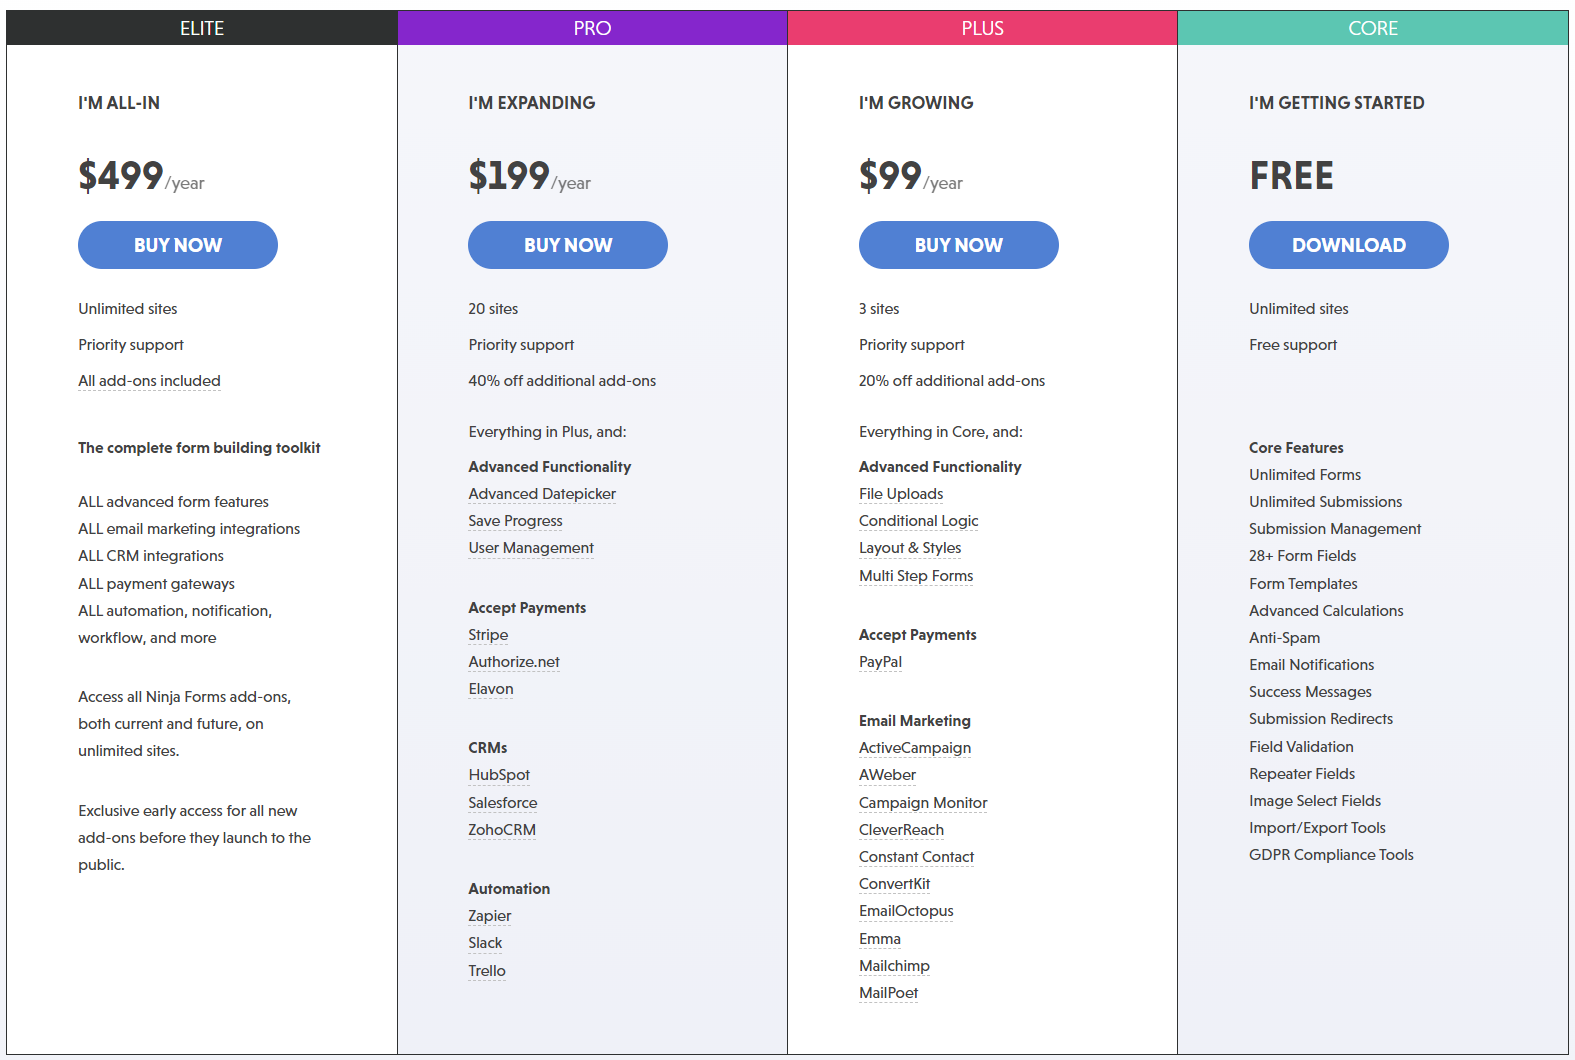Screen dimensions: 1575x1060
Task: Click the Download button for Core plan
Action: [1348, 245]
